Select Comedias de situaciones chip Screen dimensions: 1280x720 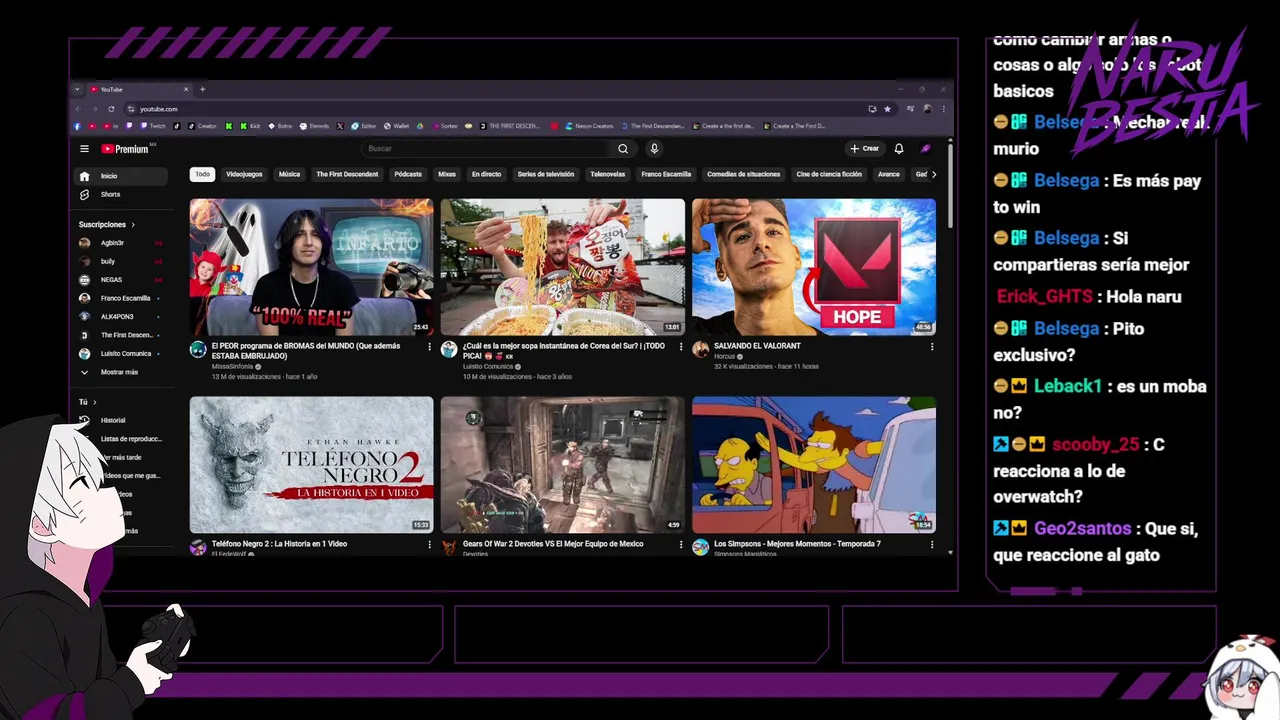[x=743, y=174]
